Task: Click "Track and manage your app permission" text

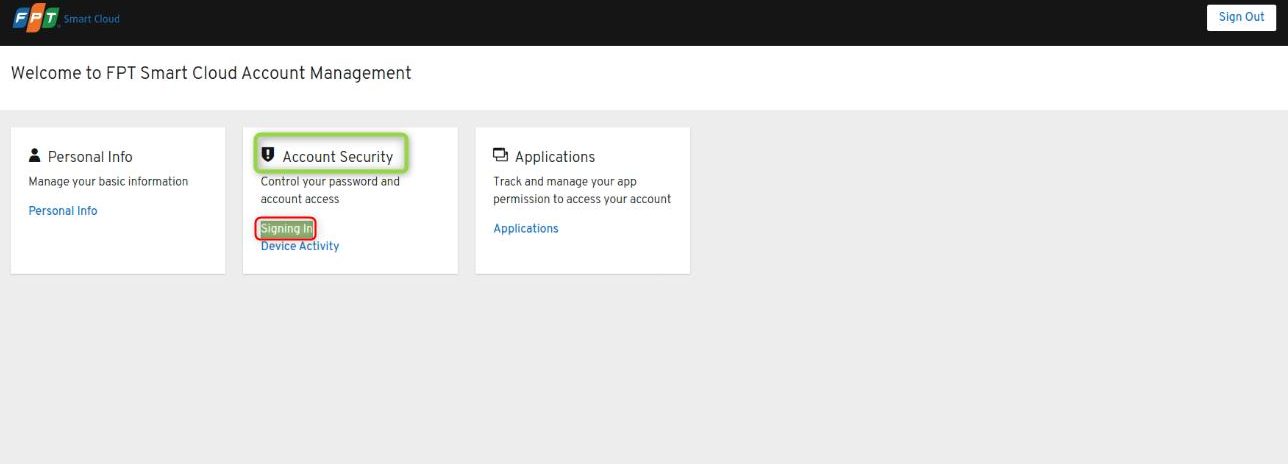Action: 582,190
